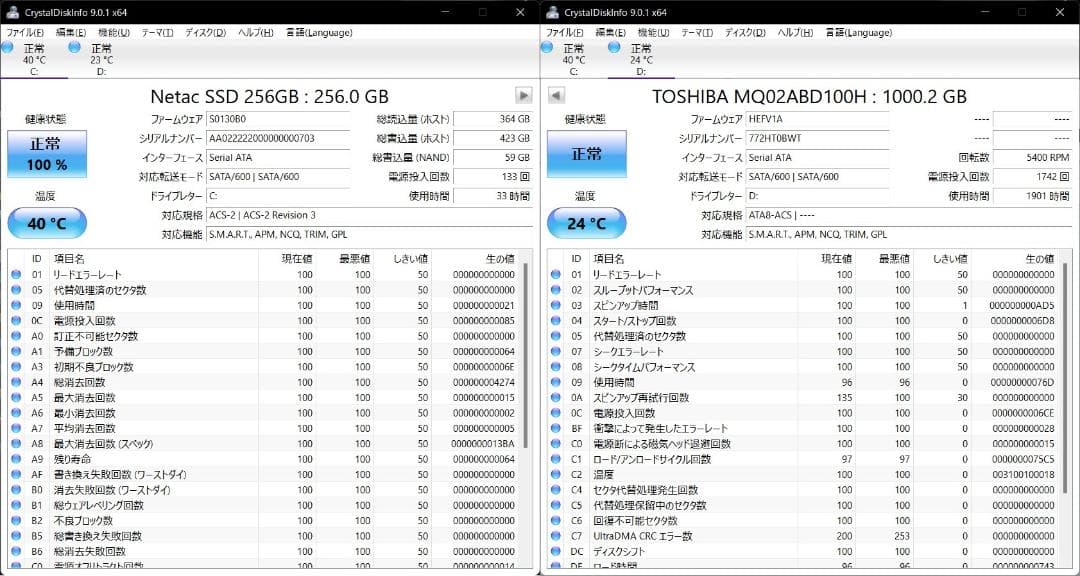Click status icon for UltraDMA CRC エラー数 row

point(556,535)
